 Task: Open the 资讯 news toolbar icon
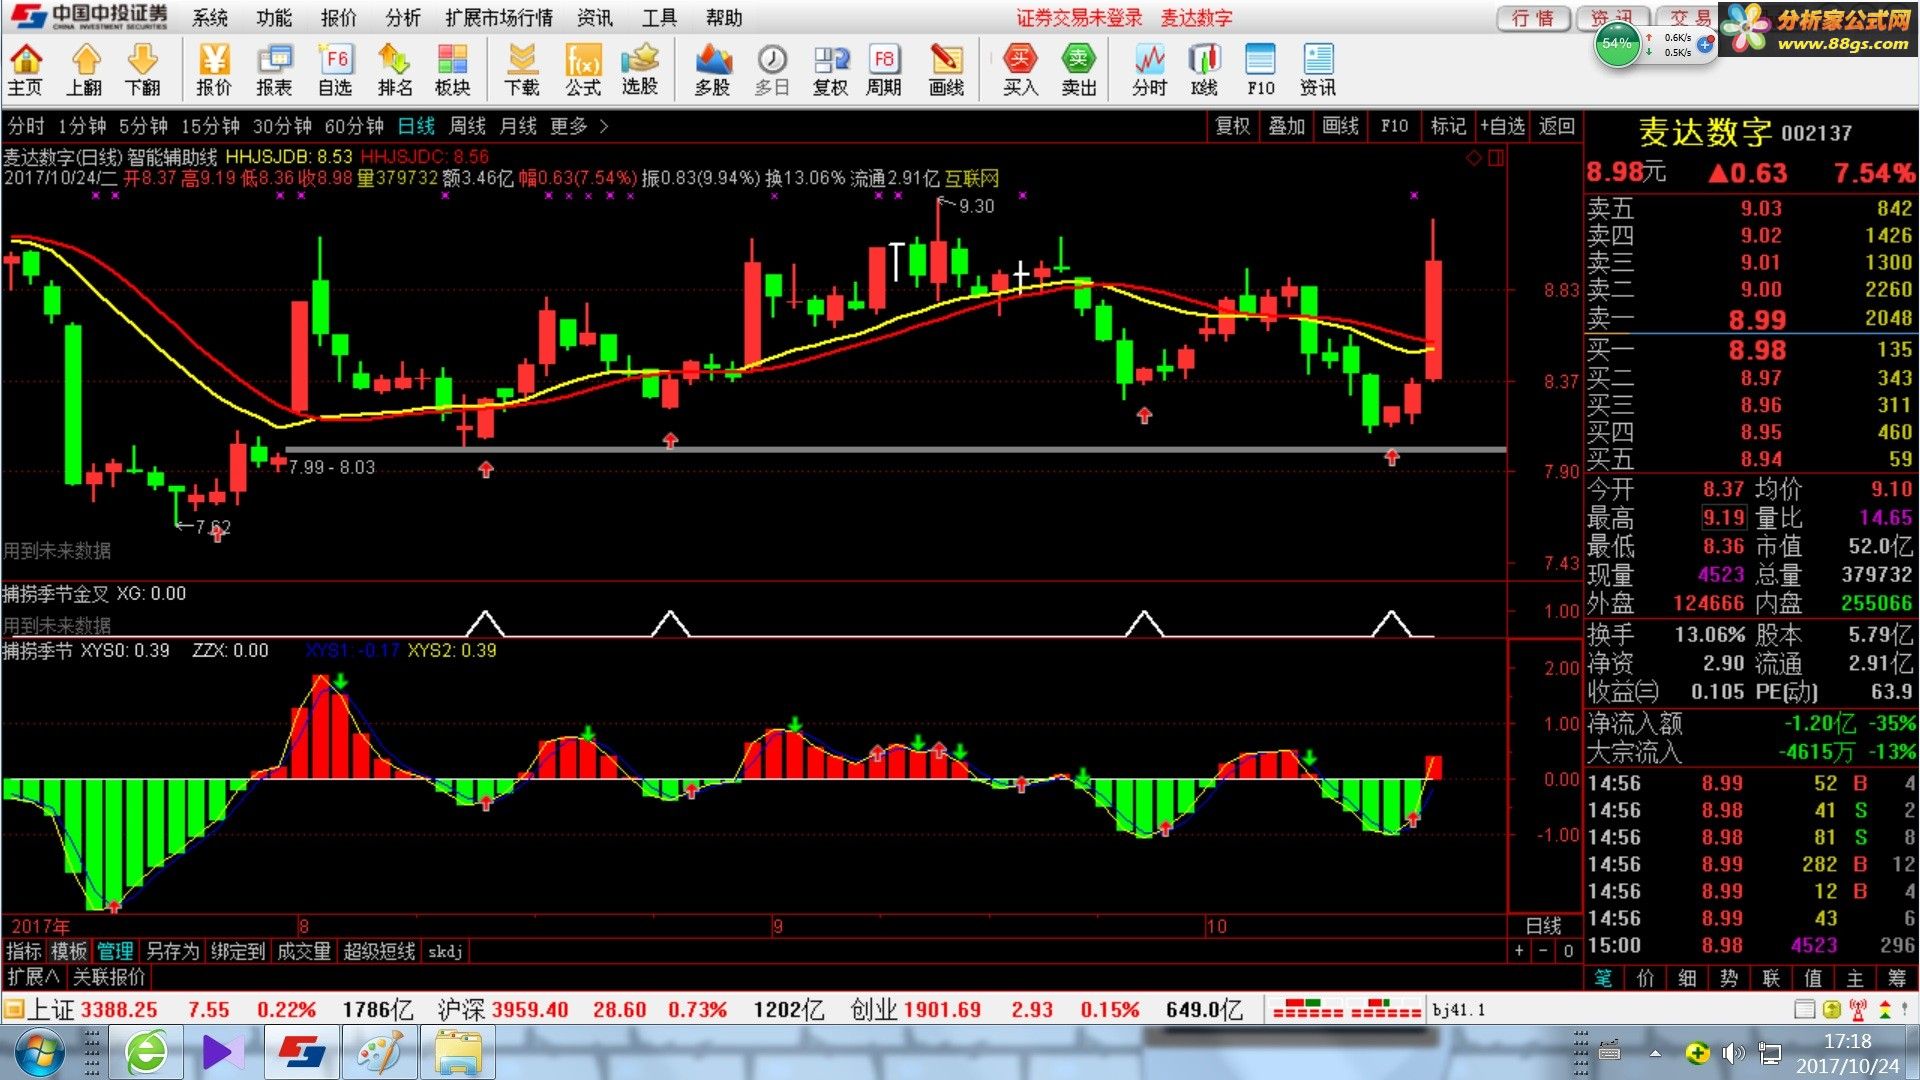[1318, 70]
